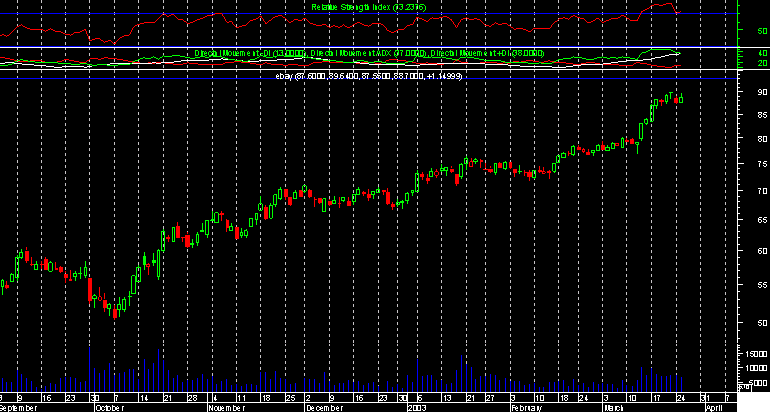Click the 55 price axis label
Viewport: 770px width, 412px height.
(762, 285)
